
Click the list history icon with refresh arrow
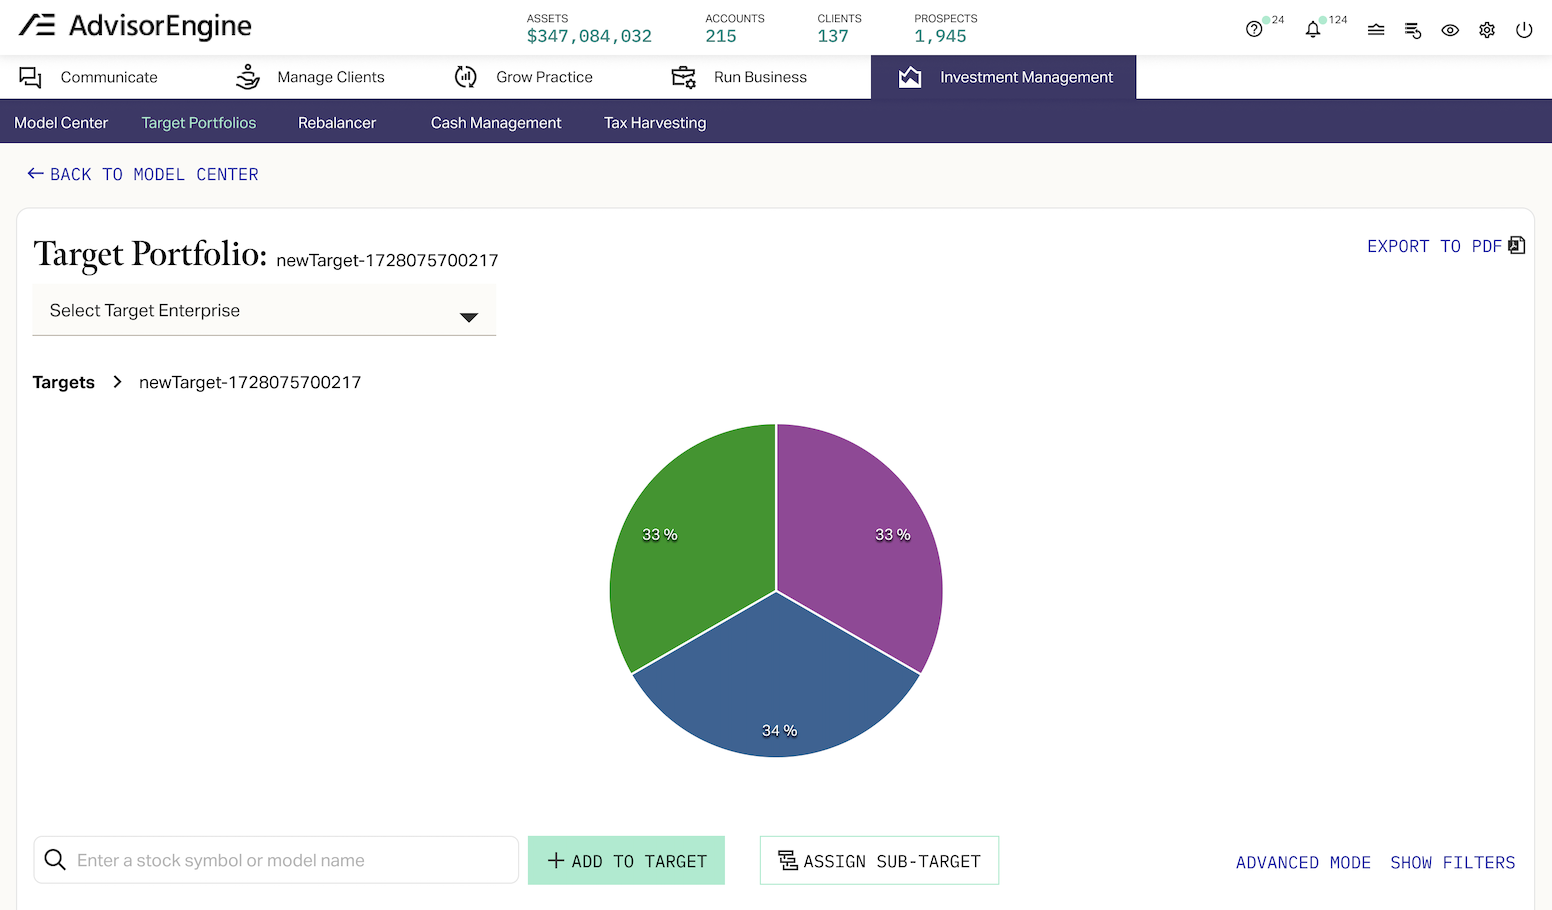1413,30
